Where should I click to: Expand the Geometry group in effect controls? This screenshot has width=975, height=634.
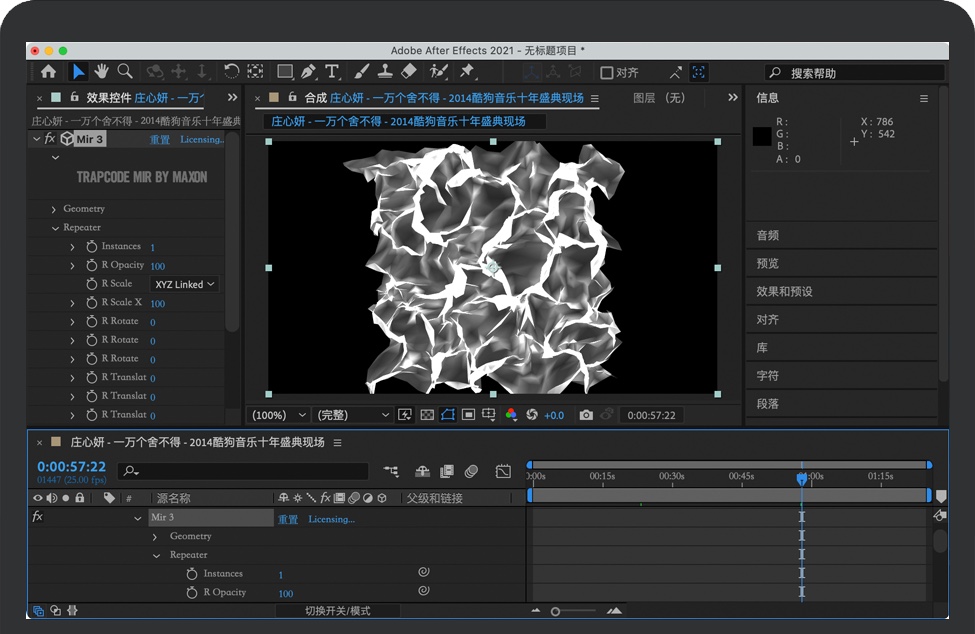point(54,209)
